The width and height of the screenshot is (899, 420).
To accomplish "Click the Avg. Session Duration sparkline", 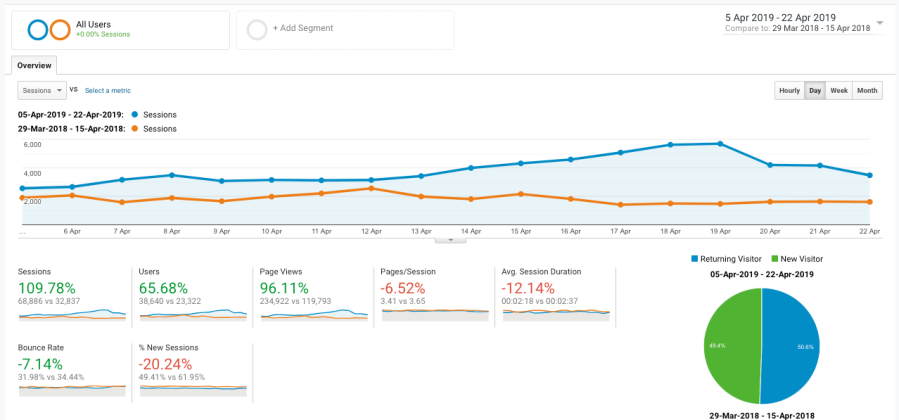I will tap(556, 313).
